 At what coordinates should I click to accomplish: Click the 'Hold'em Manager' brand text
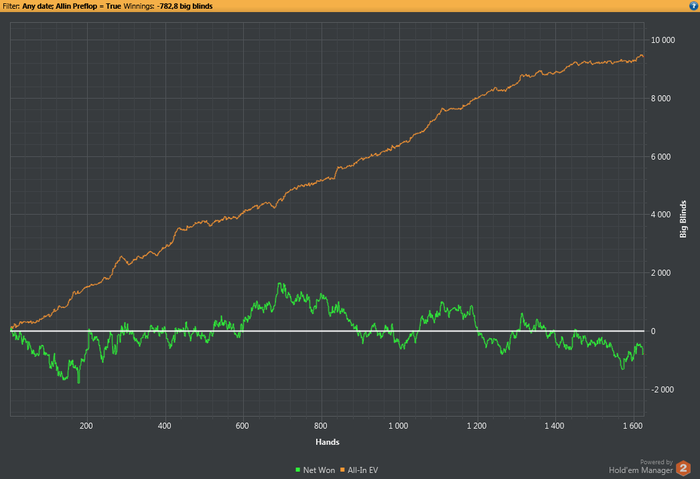click(641, 470)
